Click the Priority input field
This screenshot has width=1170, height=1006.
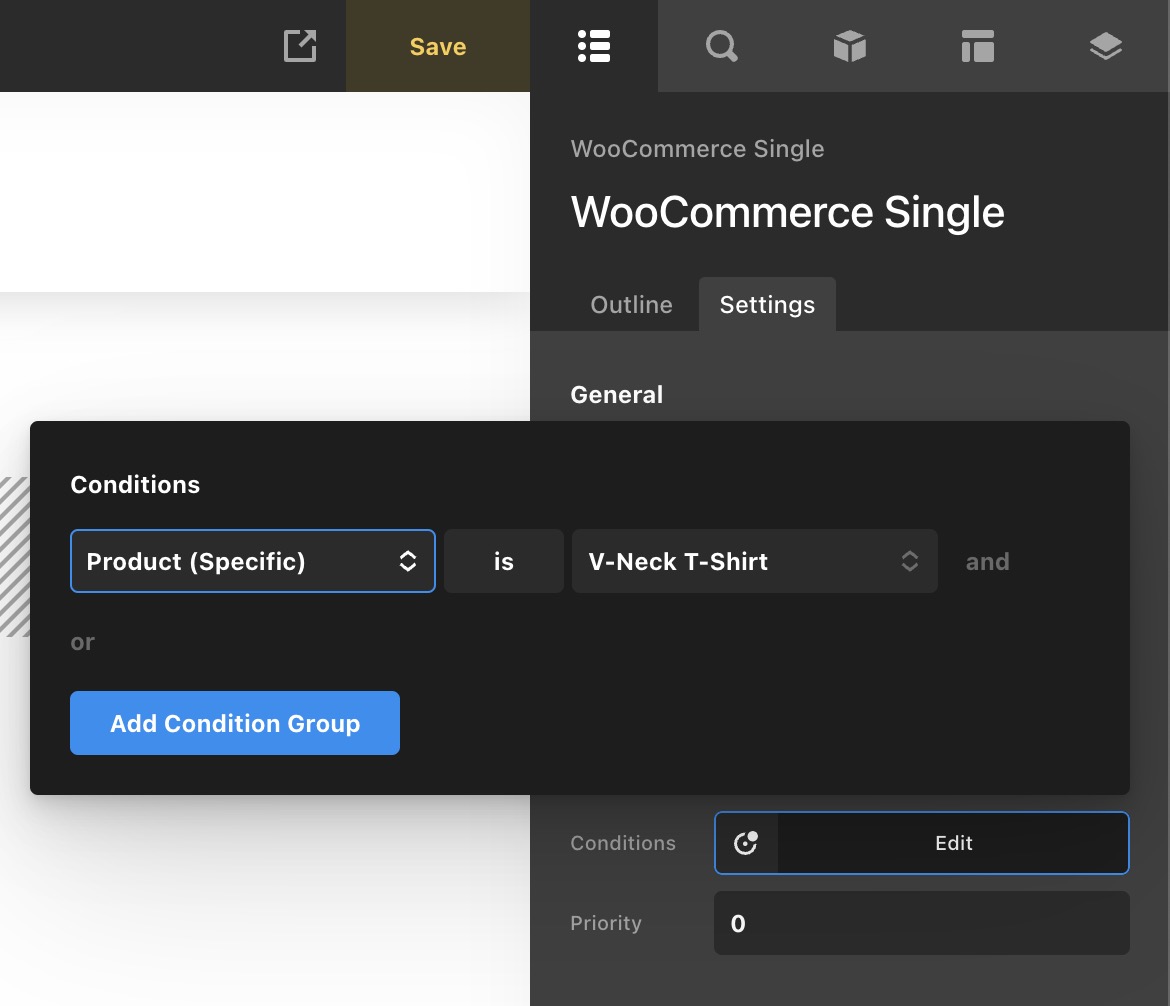click(921, 923)
